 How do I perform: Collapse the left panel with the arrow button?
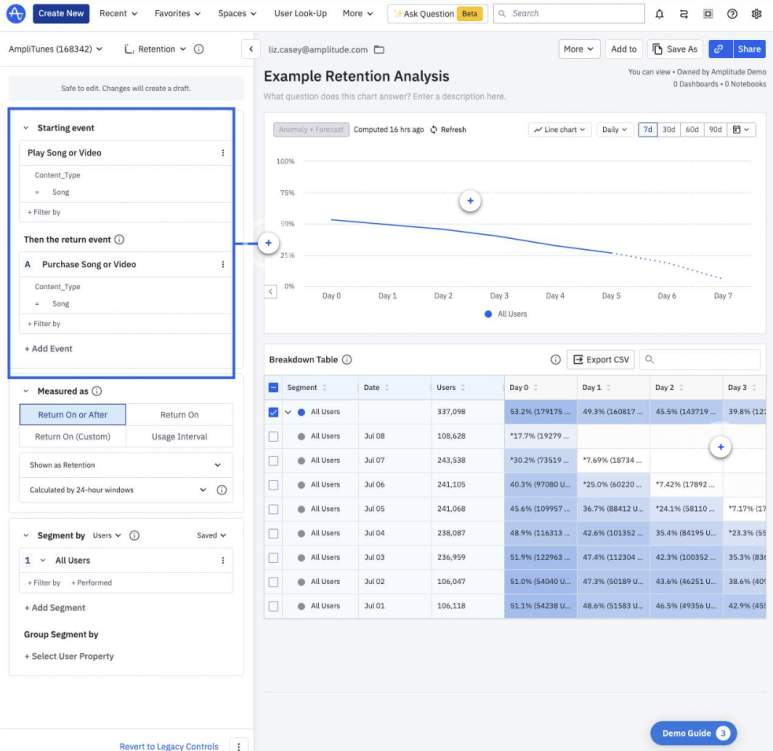coord(251,49)
